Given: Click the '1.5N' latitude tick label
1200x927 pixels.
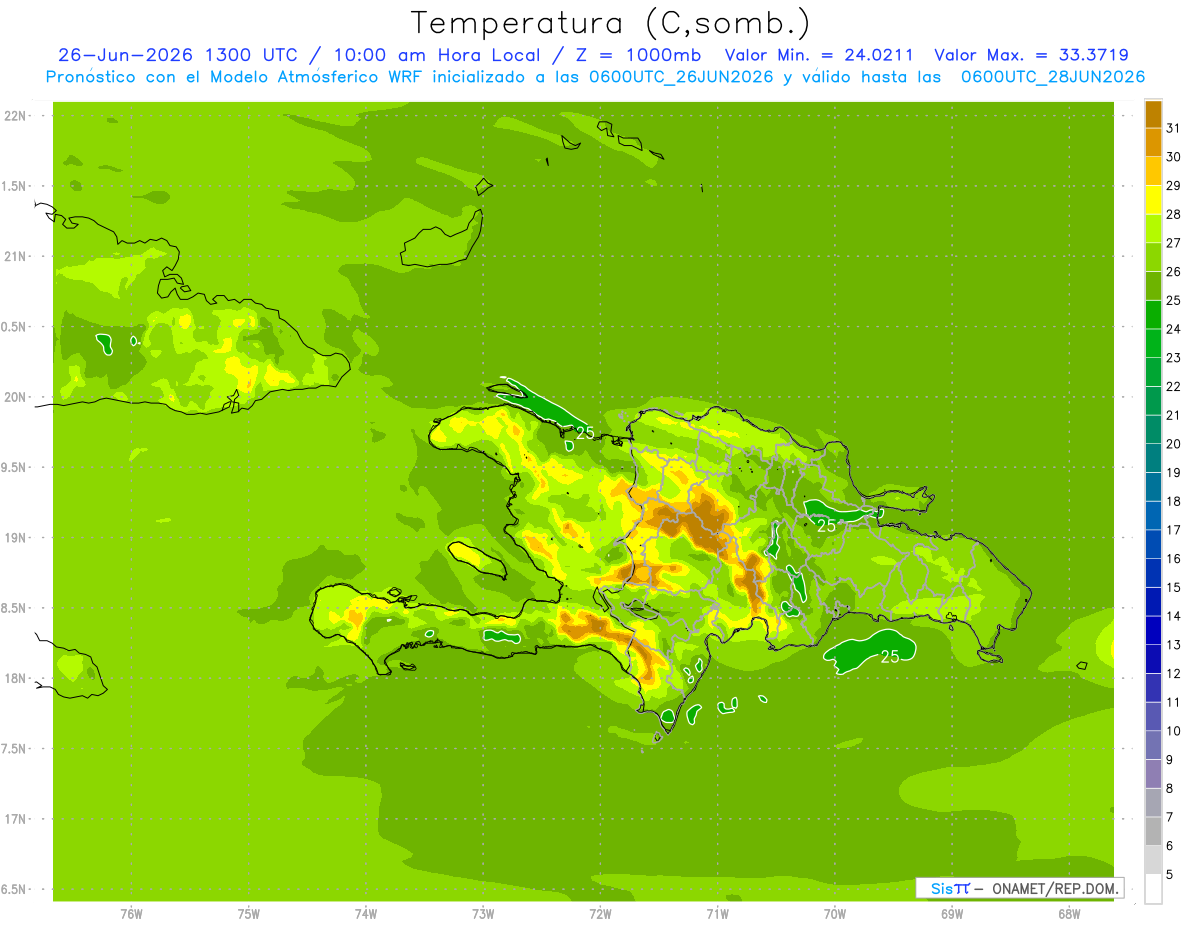Looking at the screenshot, I should [x=16, y=186].
